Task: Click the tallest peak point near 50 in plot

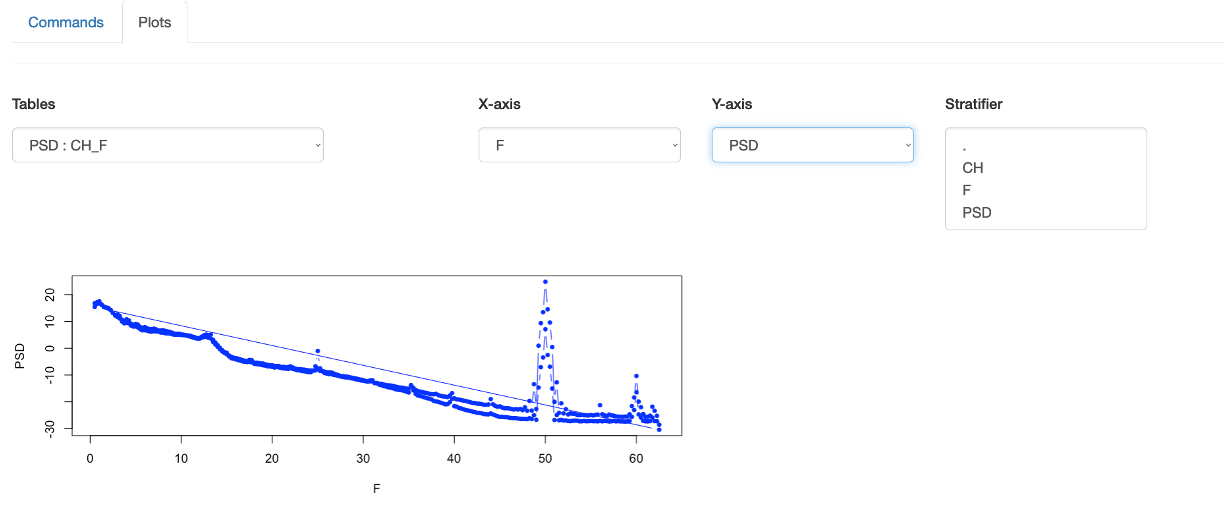Action: (545, 282)
